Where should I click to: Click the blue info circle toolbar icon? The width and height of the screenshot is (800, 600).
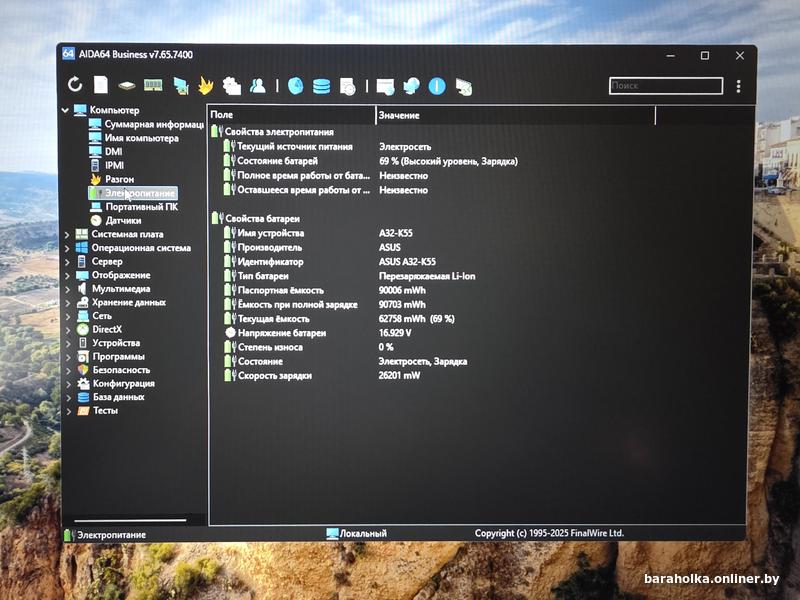pyautogui.click(x=437, y=86)
